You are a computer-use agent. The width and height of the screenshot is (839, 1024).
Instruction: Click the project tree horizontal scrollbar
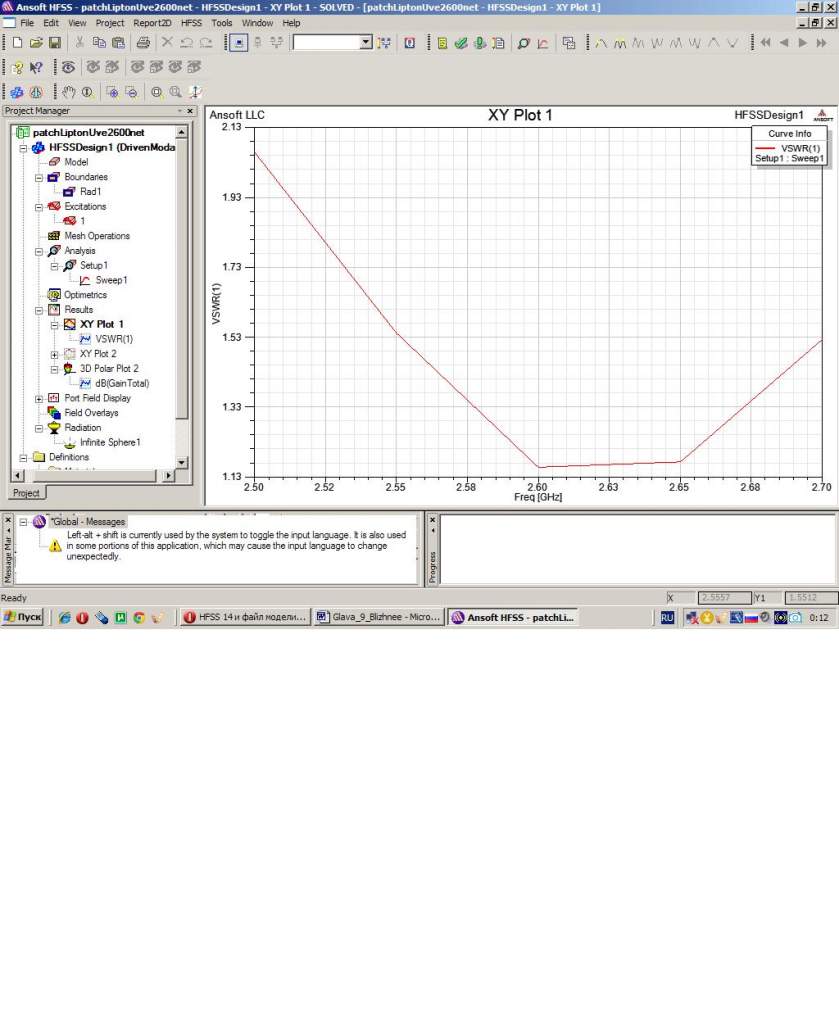click(93, 475)
